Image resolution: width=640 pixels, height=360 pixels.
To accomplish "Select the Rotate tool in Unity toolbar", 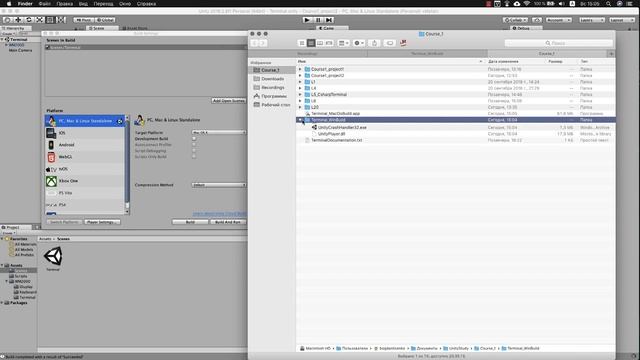I will pos(29,20).
